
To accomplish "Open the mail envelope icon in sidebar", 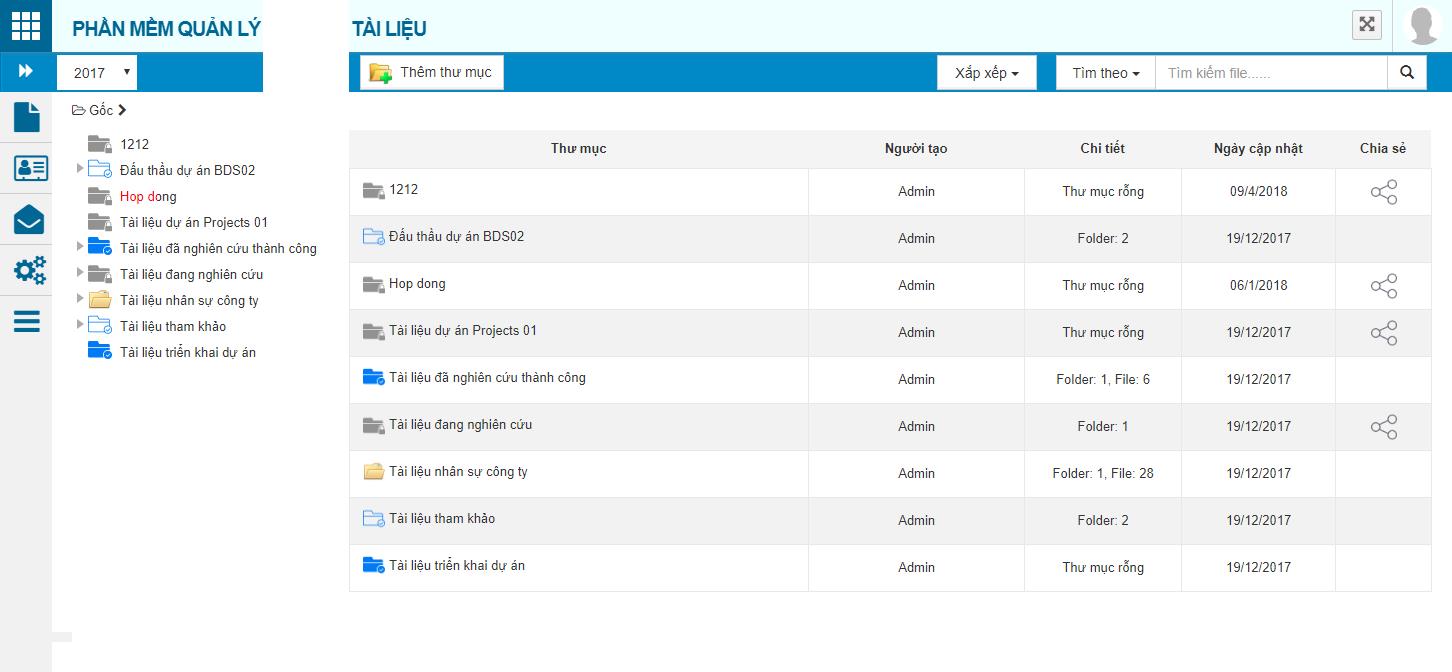I will click(28, 219).
